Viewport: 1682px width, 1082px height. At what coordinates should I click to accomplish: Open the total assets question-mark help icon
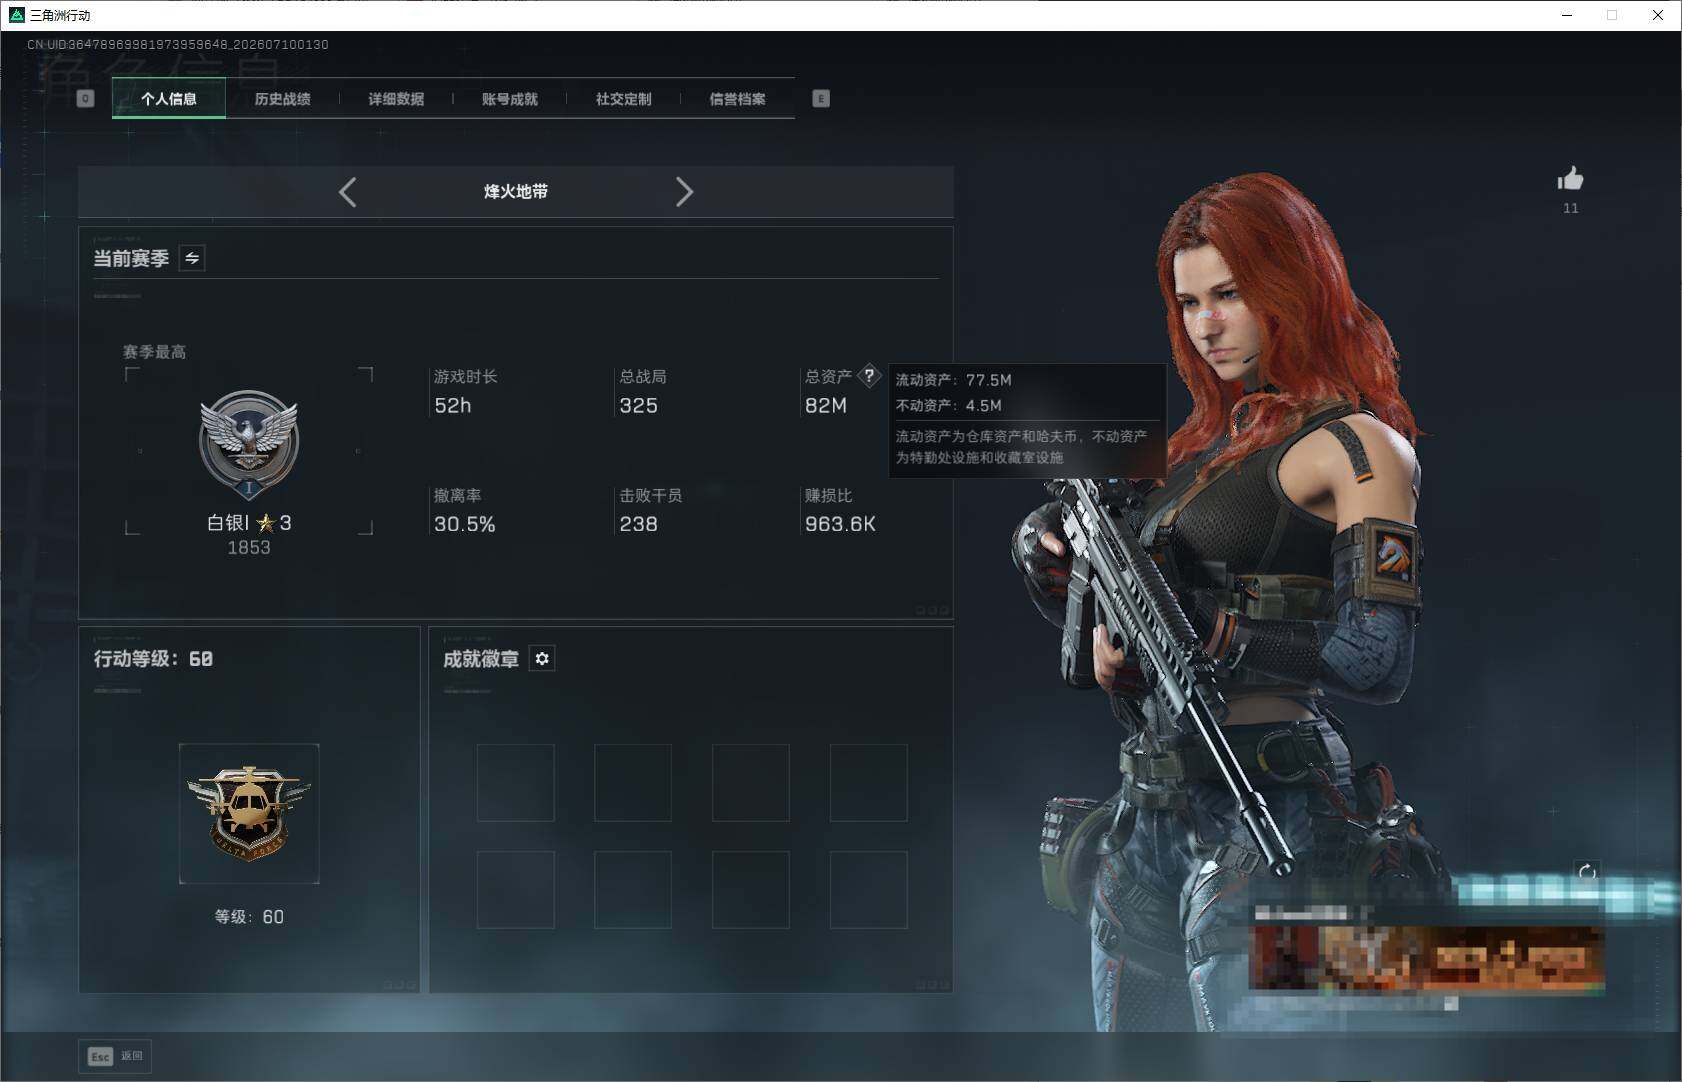(x=869, y=376)
